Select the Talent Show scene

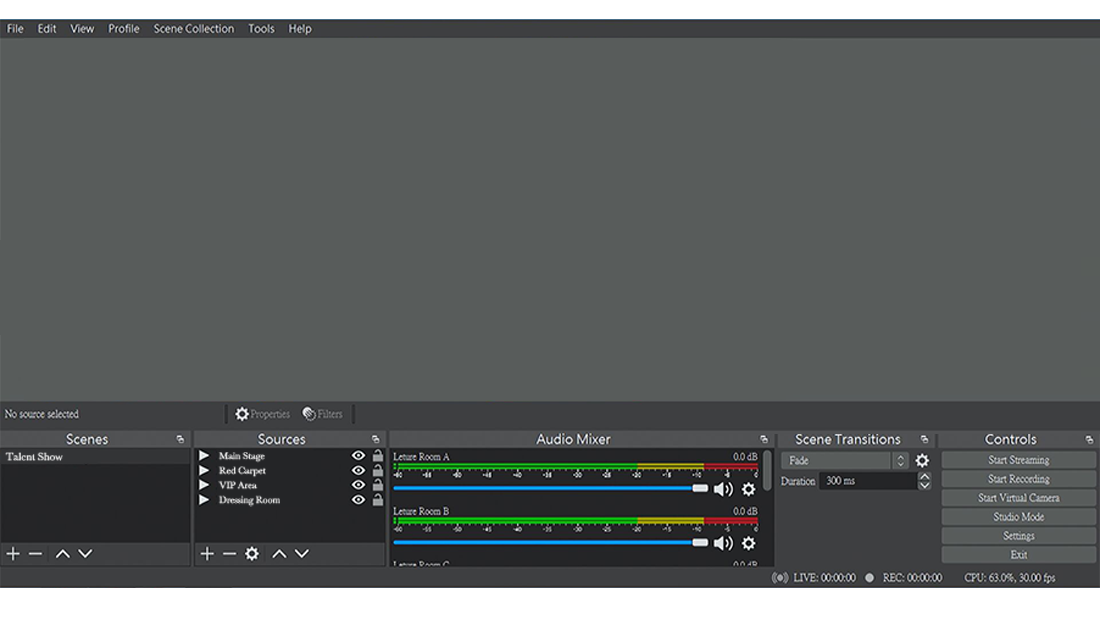coord(95,457)
